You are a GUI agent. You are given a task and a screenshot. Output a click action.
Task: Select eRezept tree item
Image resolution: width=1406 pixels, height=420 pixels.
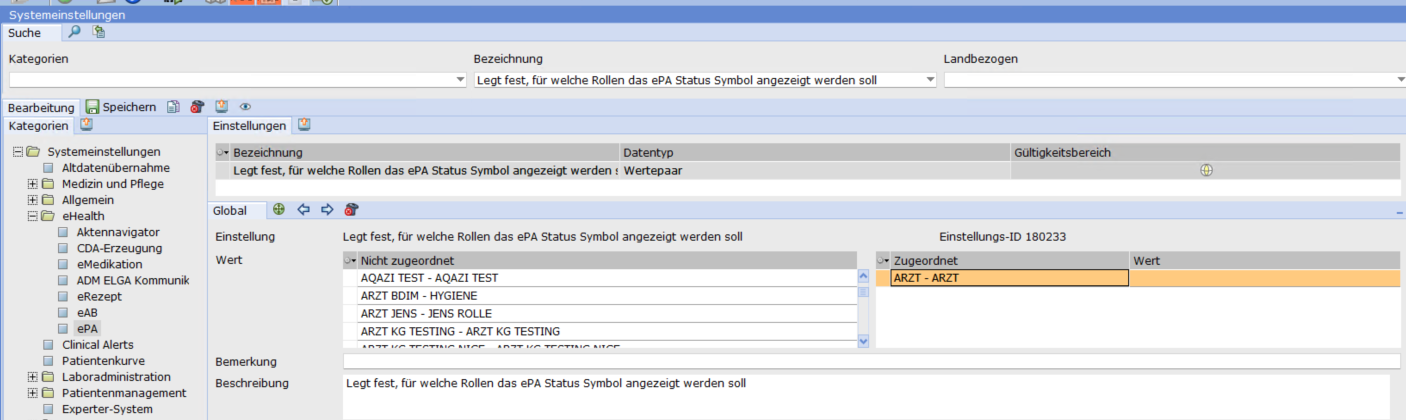(98, 296)
